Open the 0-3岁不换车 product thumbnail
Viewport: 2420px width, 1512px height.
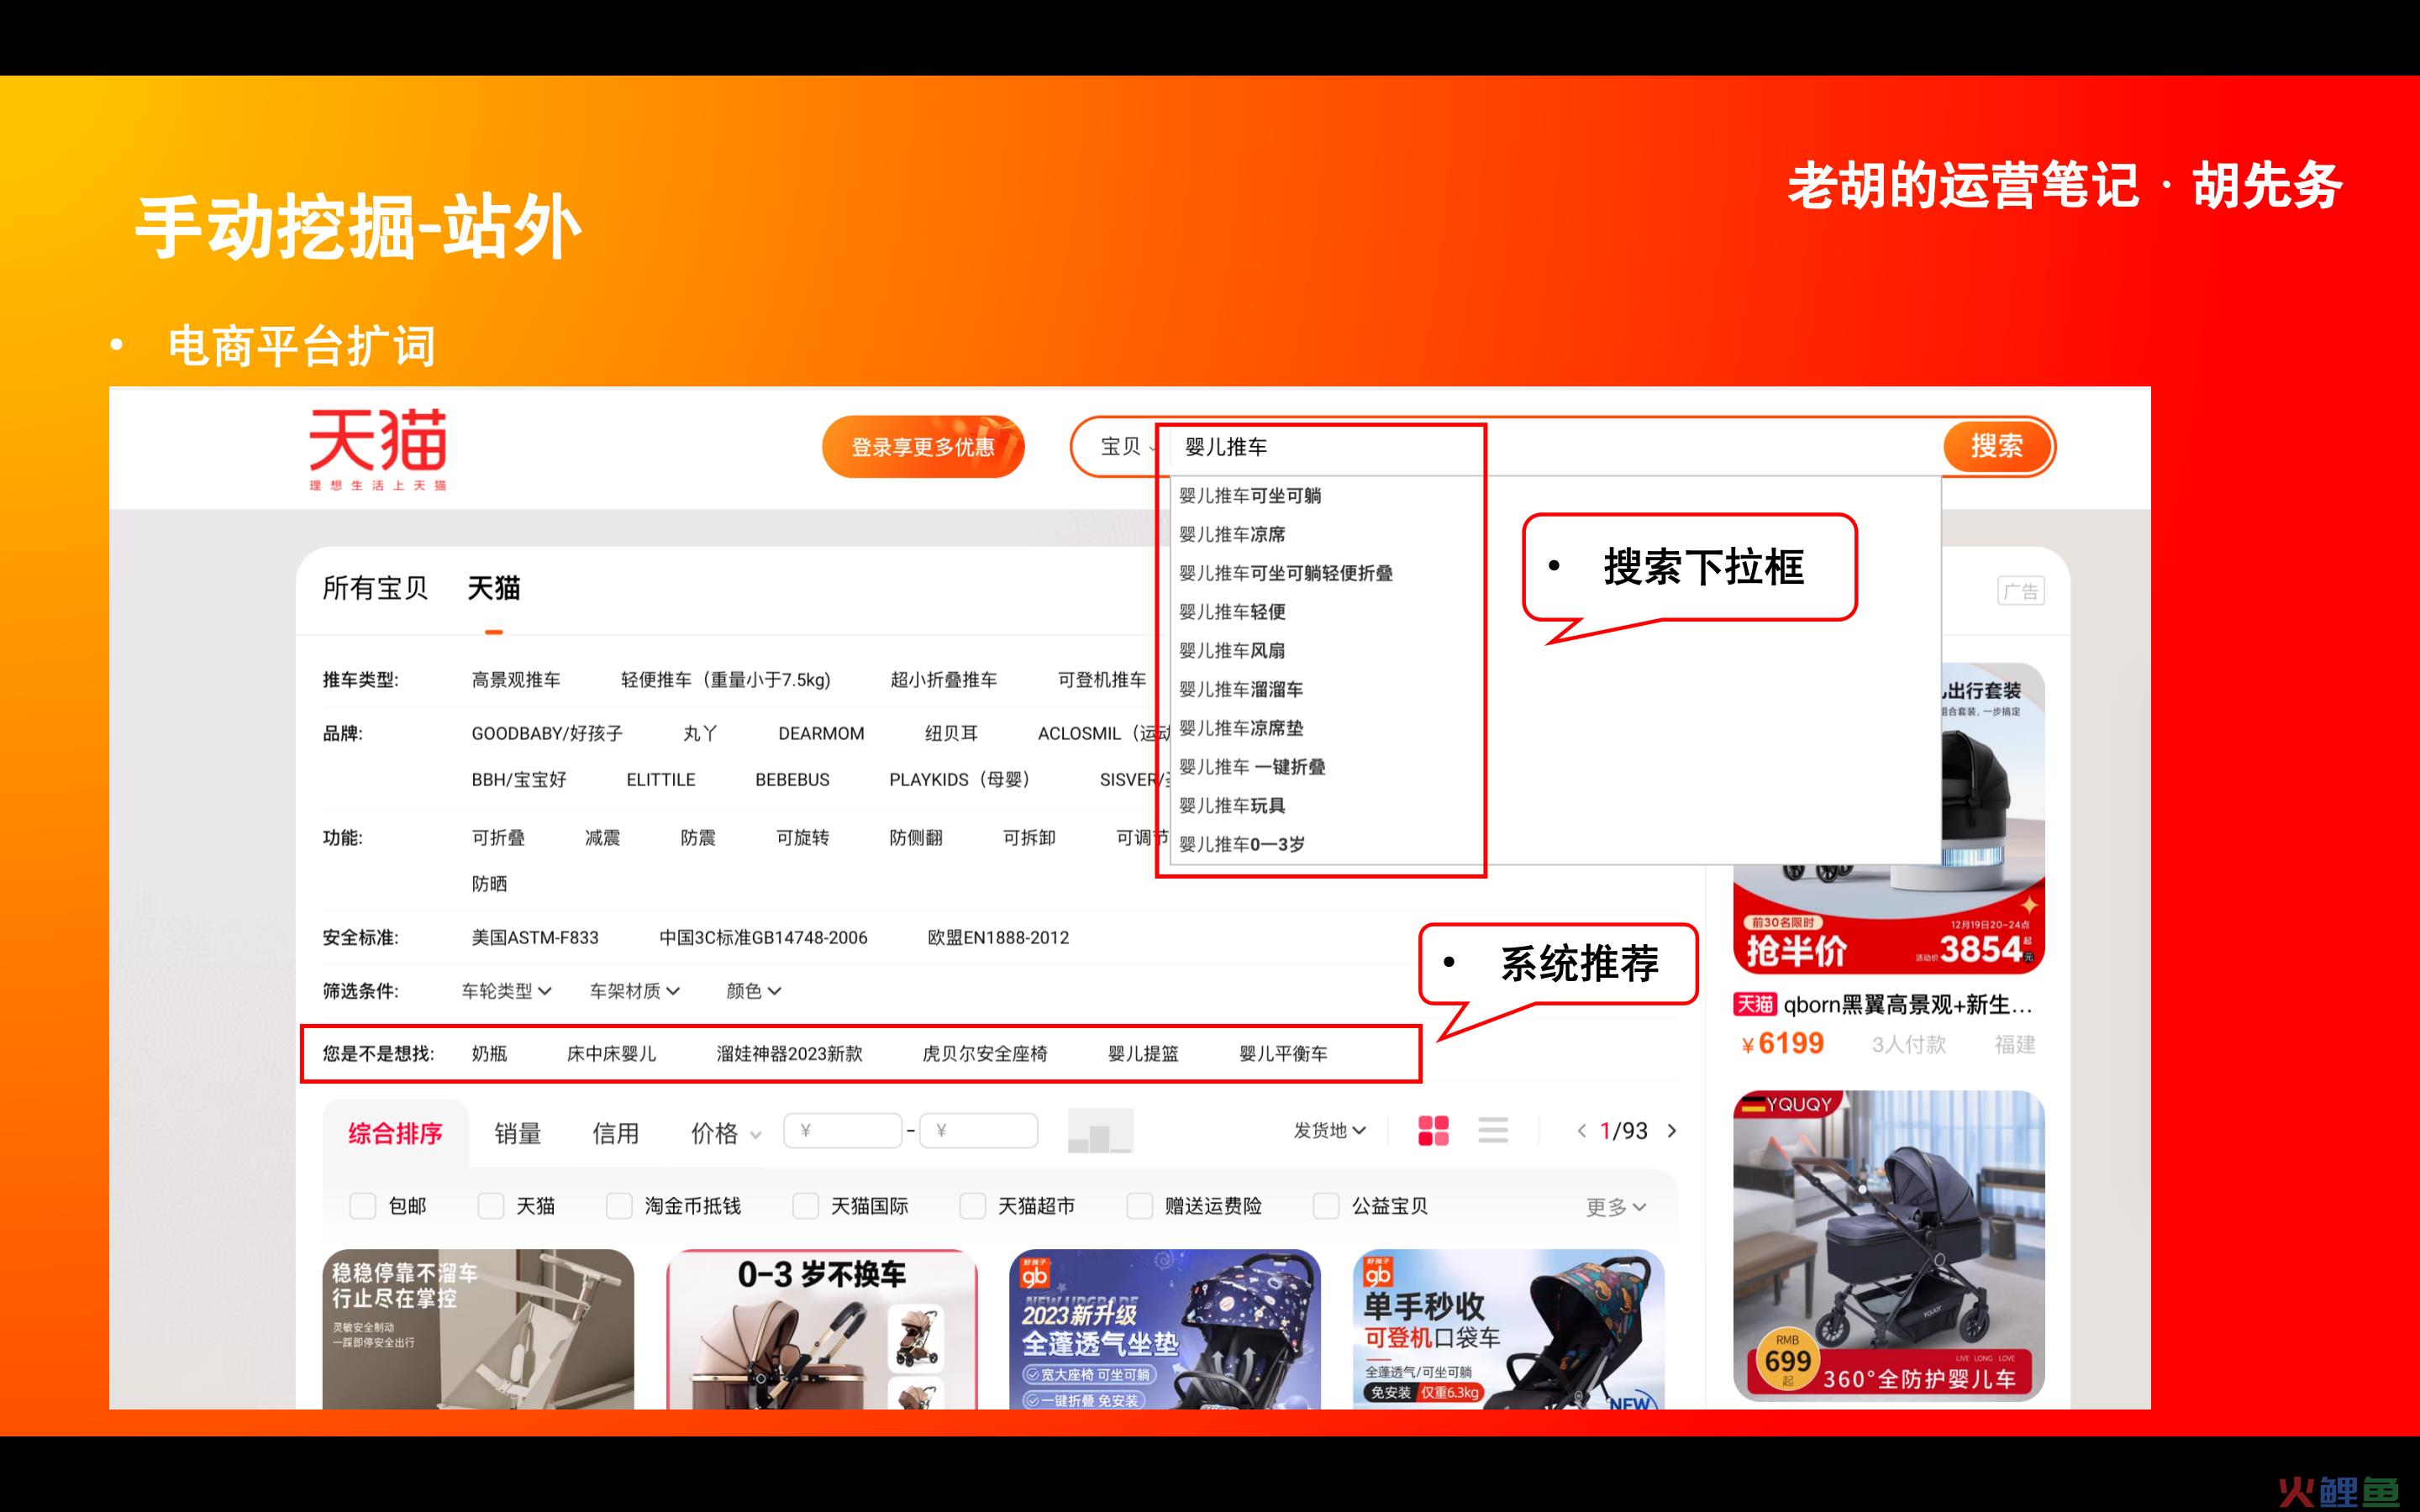822,1329
